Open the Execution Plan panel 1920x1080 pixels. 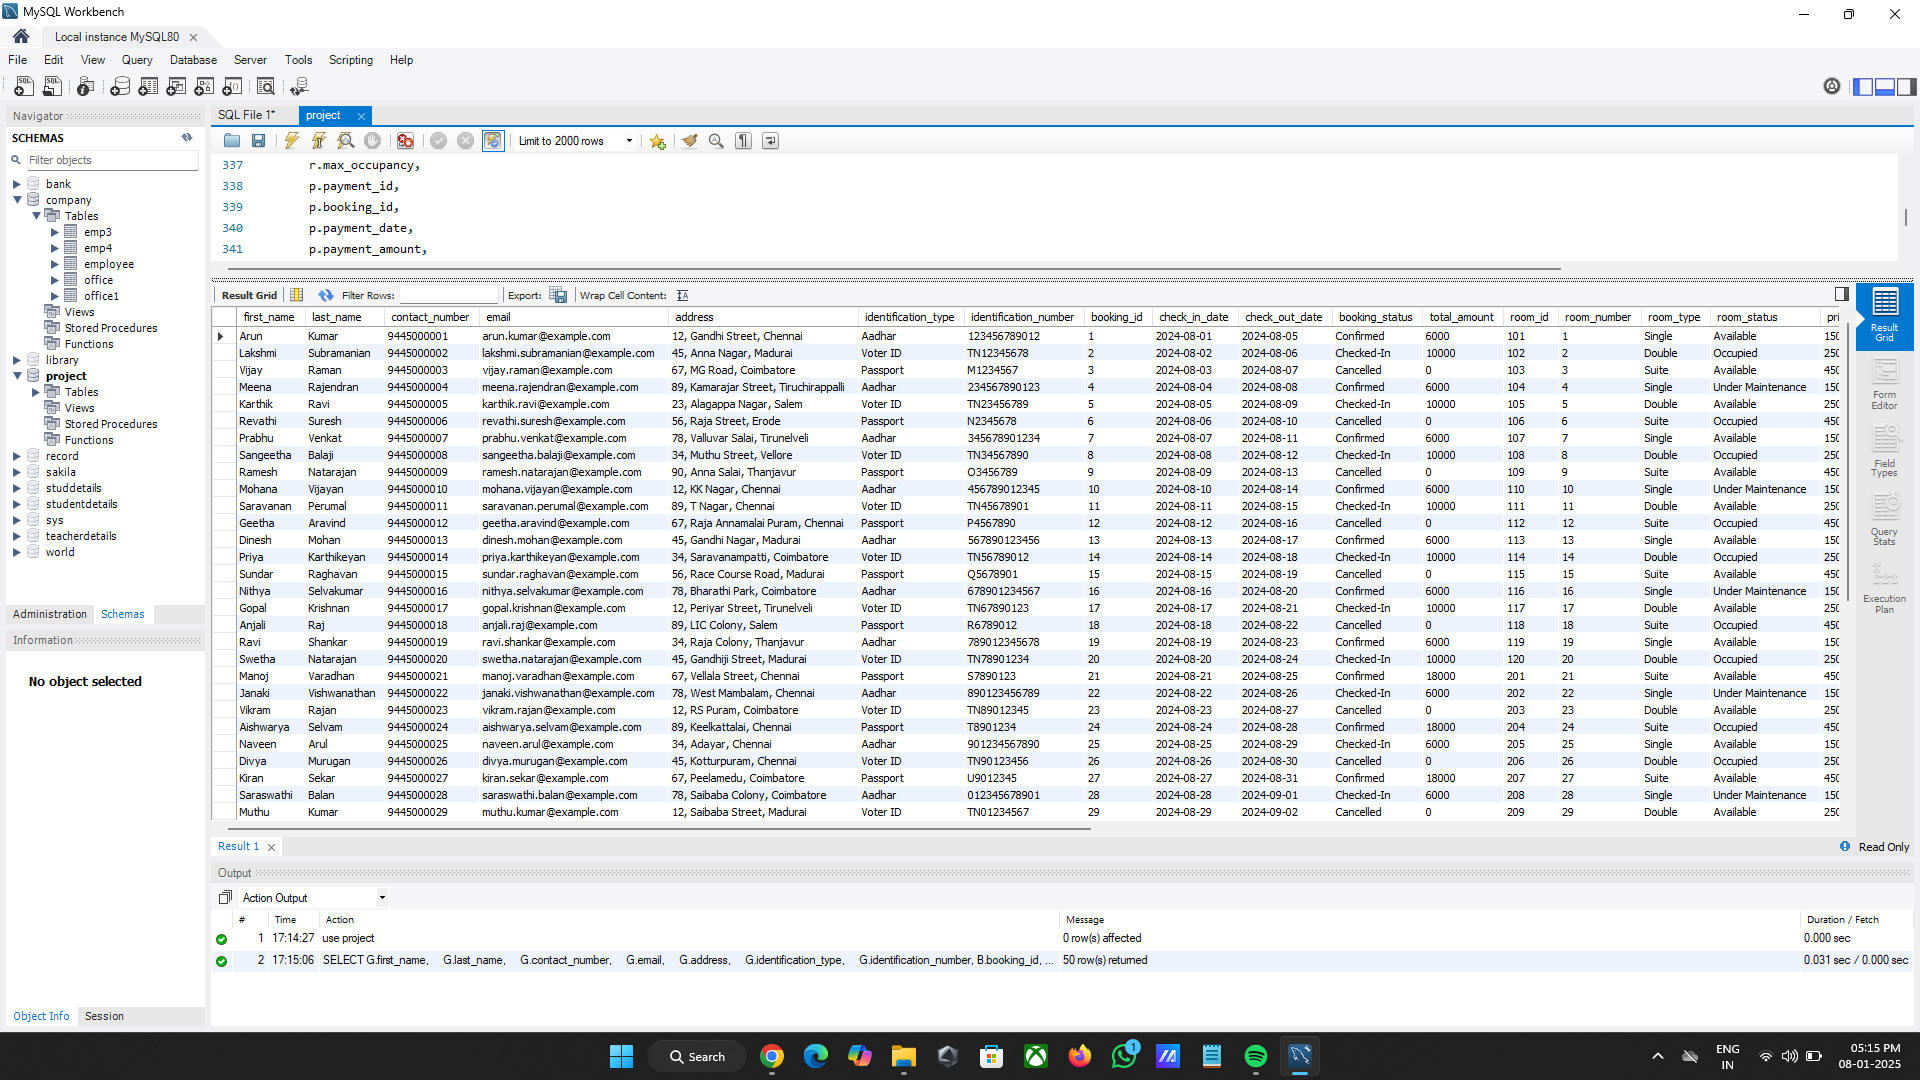(x=1884, y=589)
